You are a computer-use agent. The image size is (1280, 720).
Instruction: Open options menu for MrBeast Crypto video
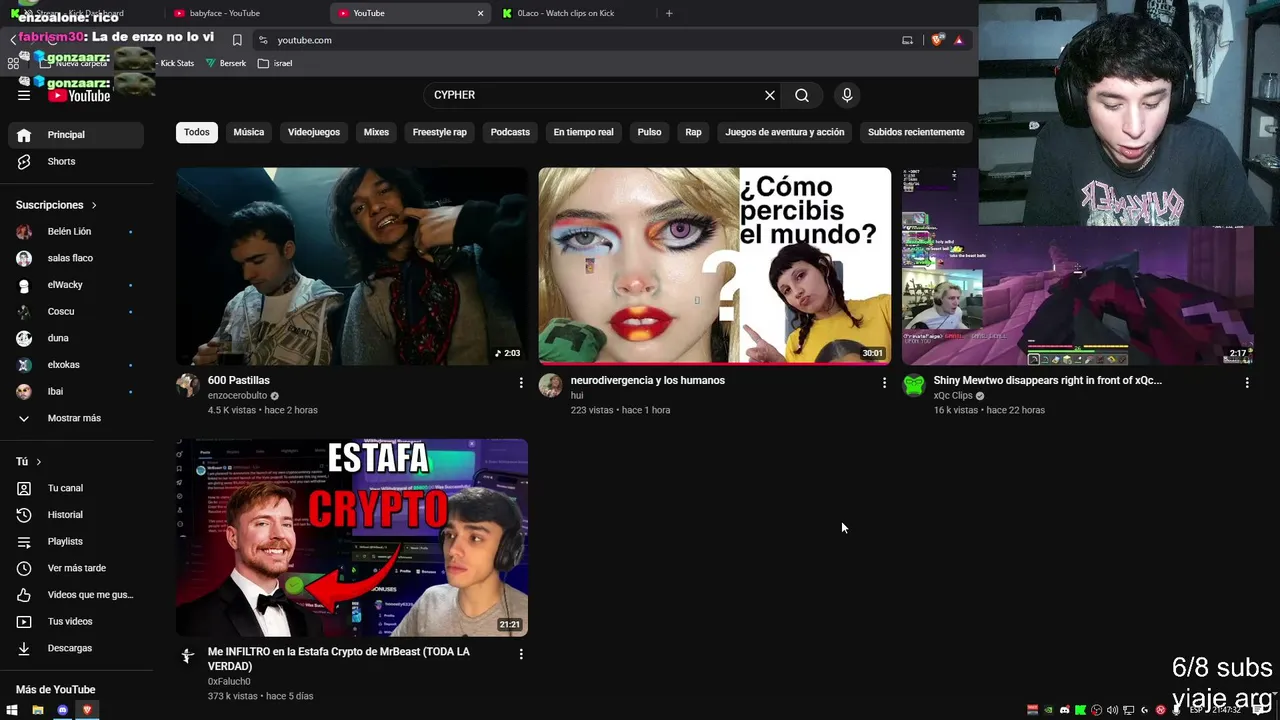coord(521,654)
